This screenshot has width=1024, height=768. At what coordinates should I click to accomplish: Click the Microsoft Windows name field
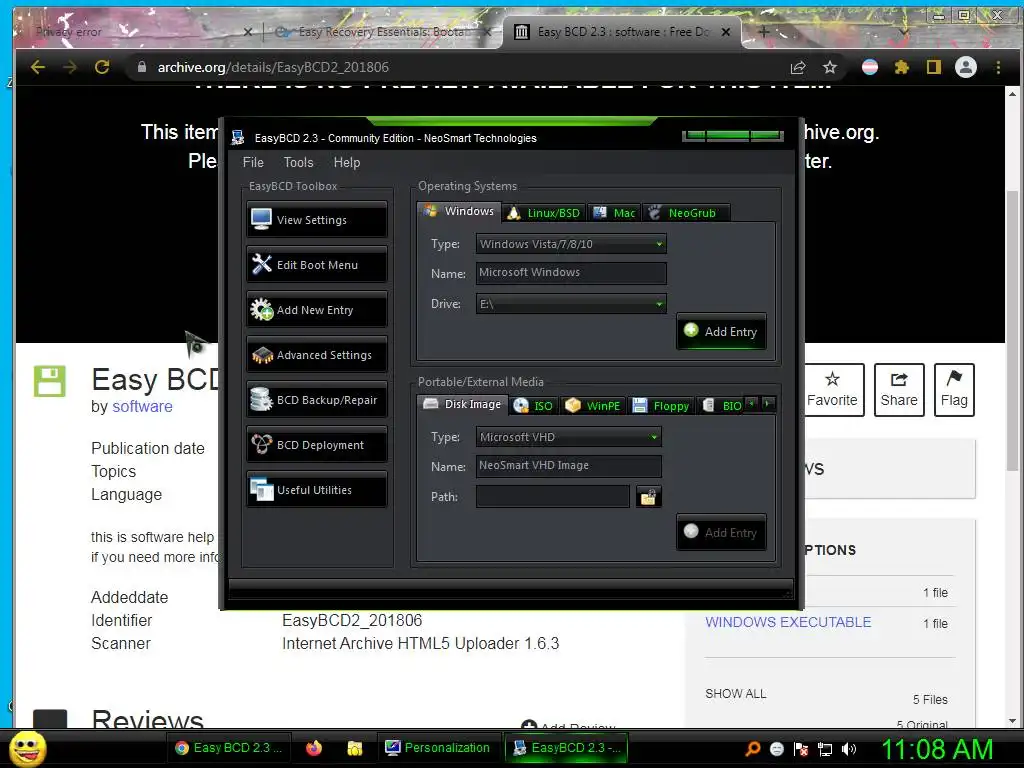tap(571, 273)
